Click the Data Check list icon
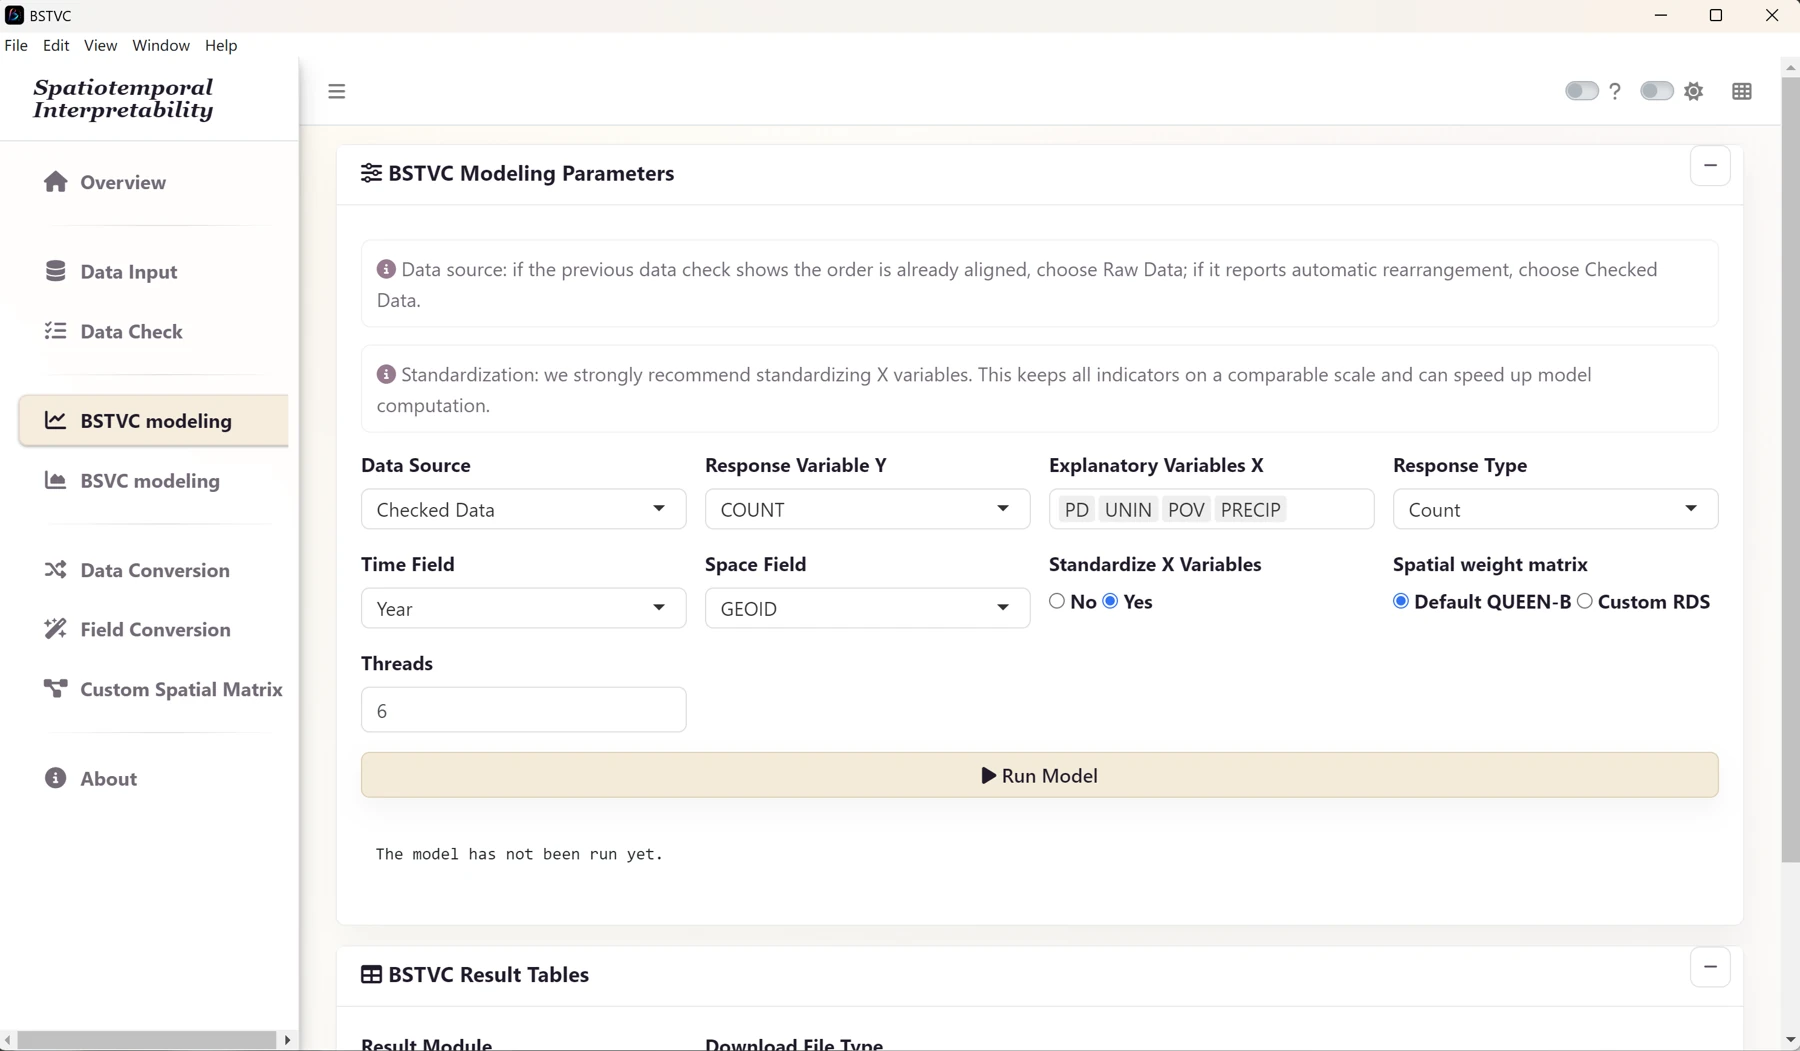Image resolution: width=1800 pixels, height=1051 pixels. click(56, 331)
